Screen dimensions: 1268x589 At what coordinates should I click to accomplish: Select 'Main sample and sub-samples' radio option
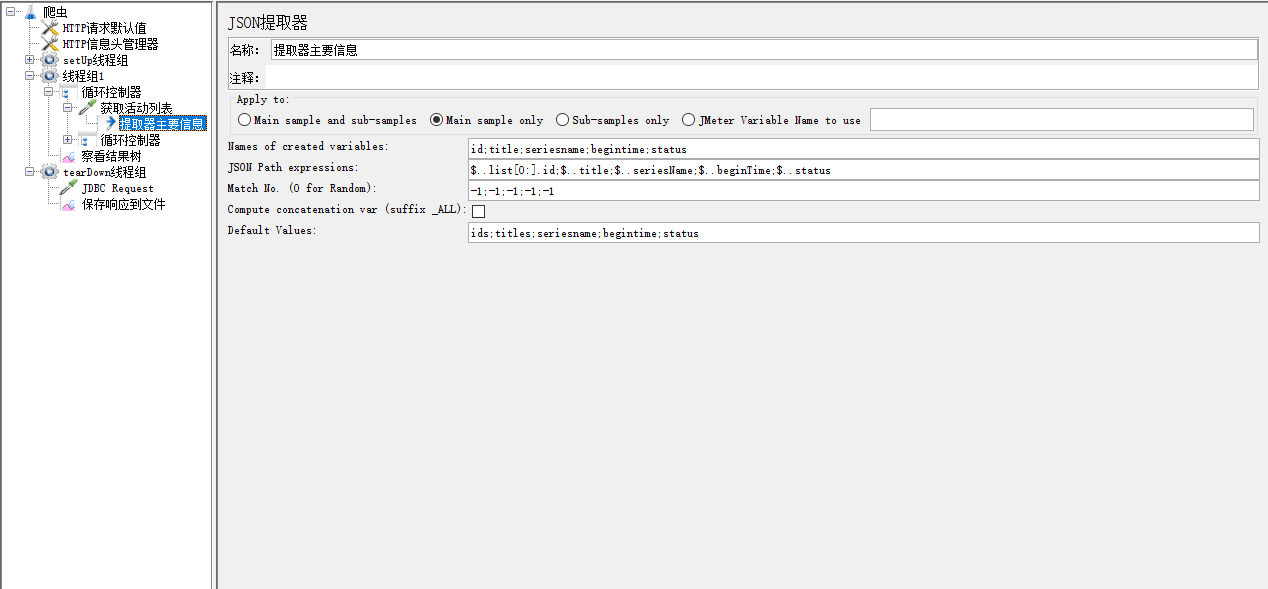pyautogui.click(x=245, y=120)
